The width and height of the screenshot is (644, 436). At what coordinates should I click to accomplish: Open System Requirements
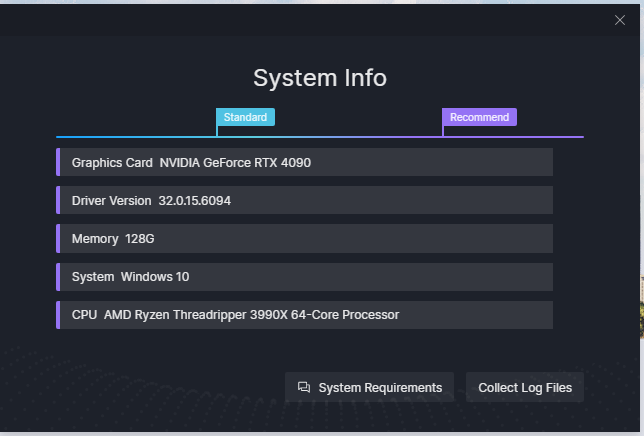point(369,387)
